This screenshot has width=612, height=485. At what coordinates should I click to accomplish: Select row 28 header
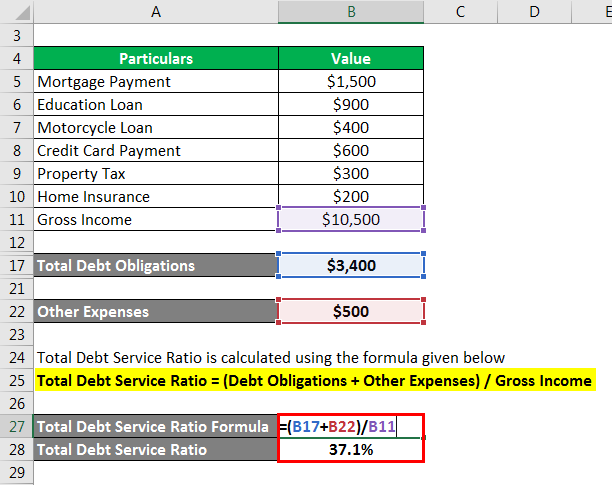tap(17, 449)
